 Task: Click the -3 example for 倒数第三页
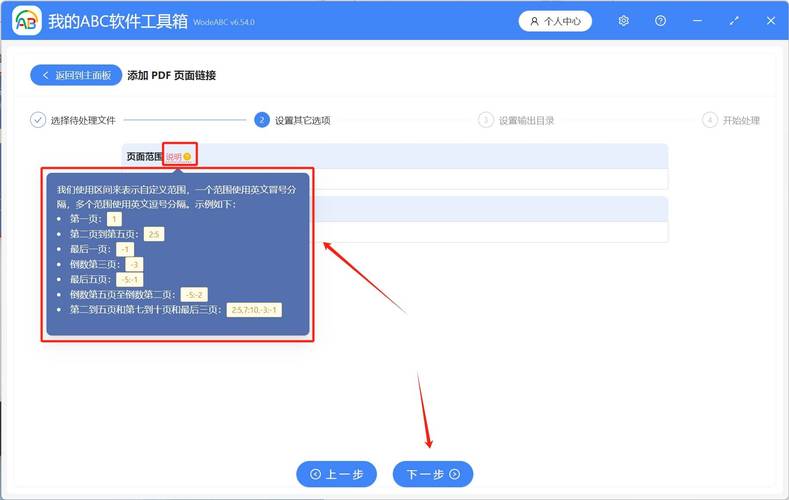pos(134,264)
